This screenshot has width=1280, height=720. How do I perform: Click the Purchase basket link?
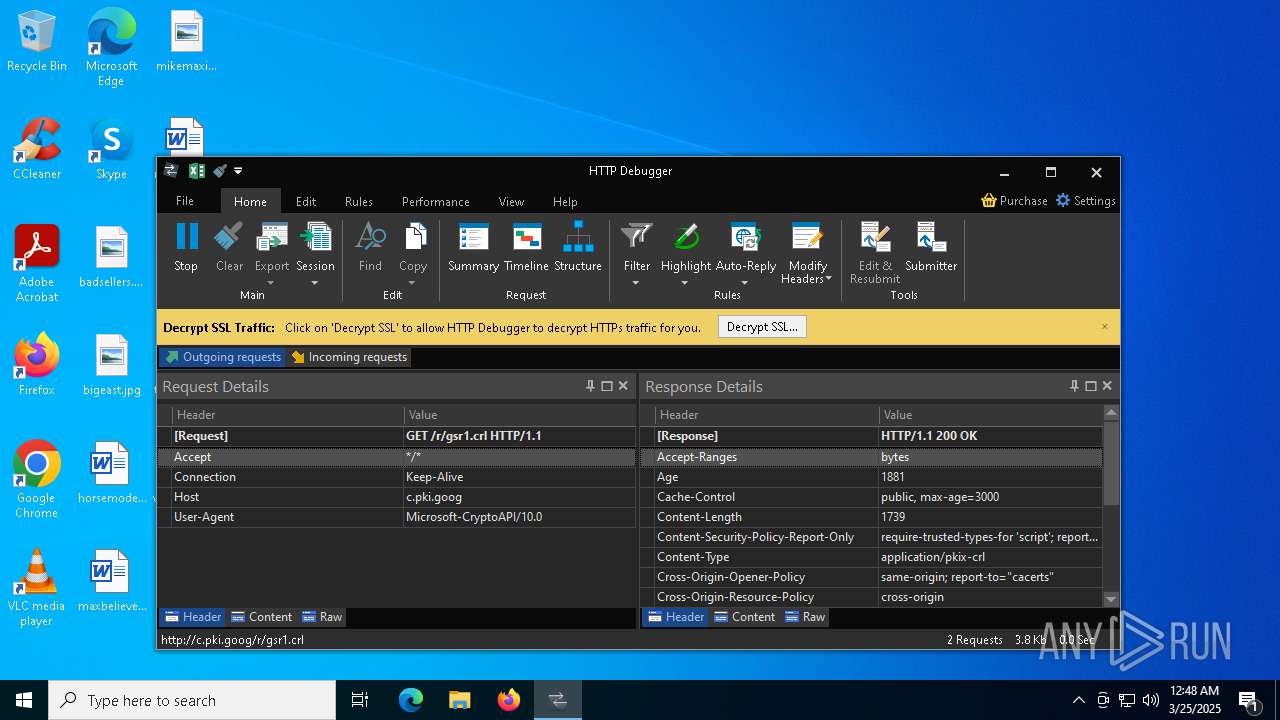pos(1015,201)
